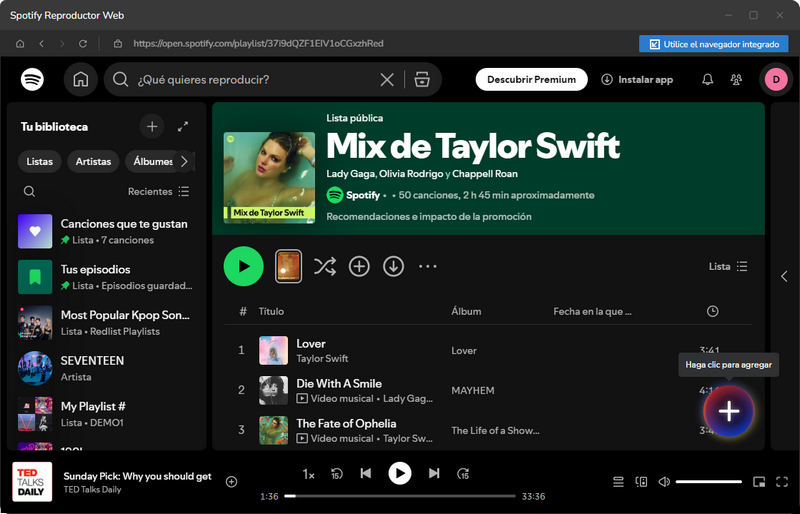
Task: Click Chappell Roan artist link
Action: [485, 174]
